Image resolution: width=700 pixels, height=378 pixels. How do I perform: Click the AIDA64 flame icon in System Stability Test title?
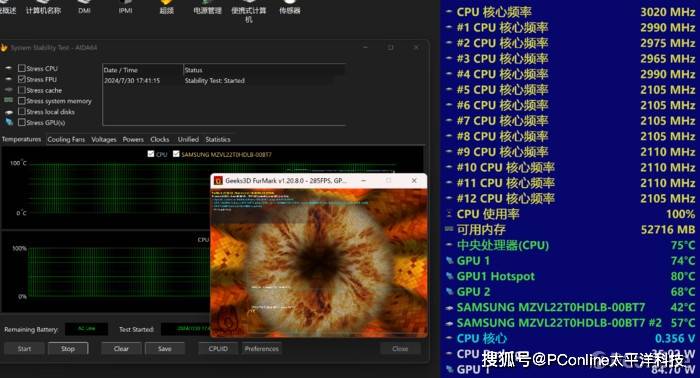pos(4,48)
